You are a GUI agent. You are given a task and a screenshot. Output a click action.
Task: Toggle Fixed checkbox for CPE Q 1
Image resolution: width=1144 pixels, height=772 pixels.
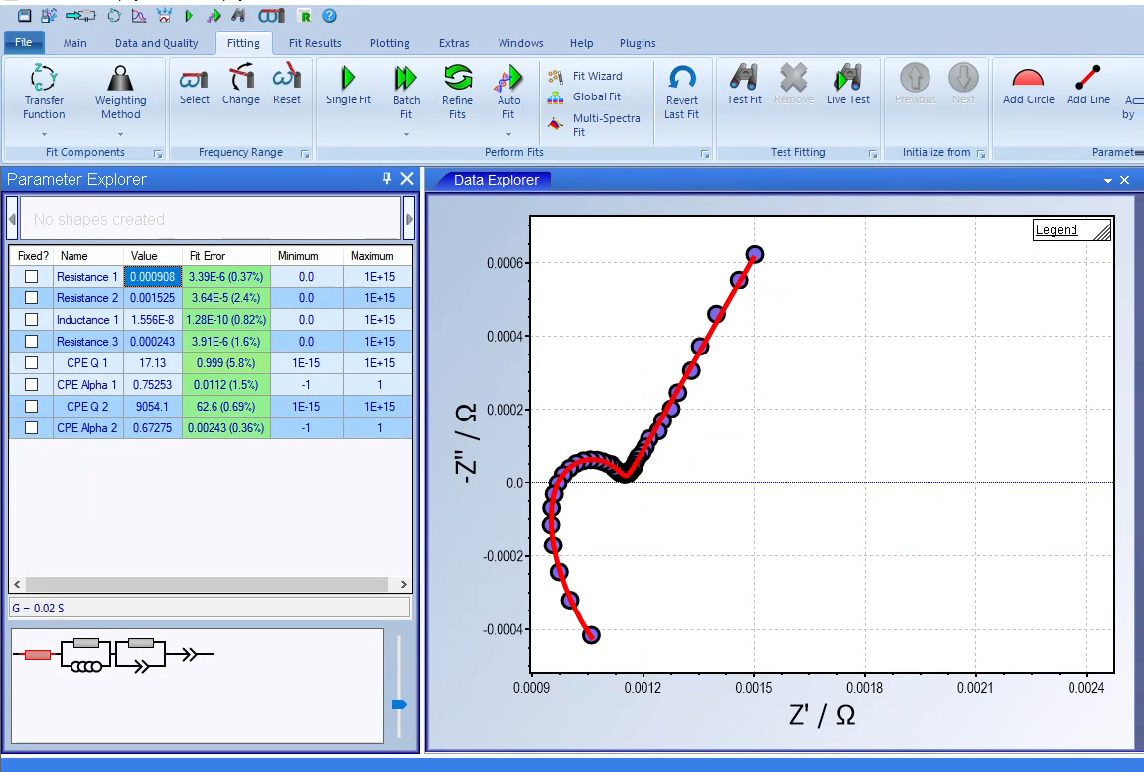click(31, 363)
